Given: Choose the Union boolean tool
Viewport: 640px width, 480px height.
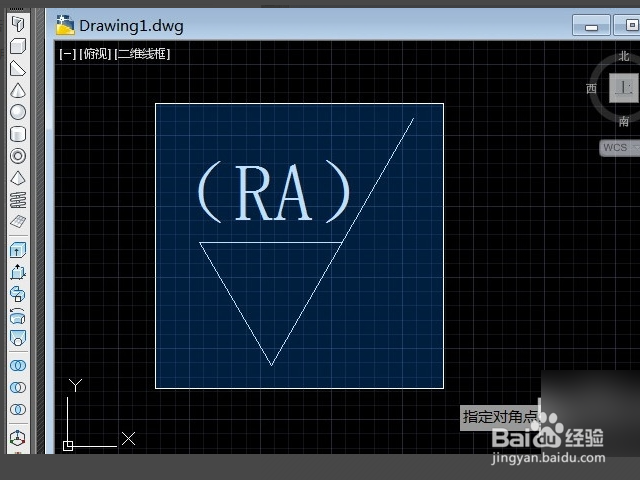Looking at the screenshot, I should tap(18, 365).
